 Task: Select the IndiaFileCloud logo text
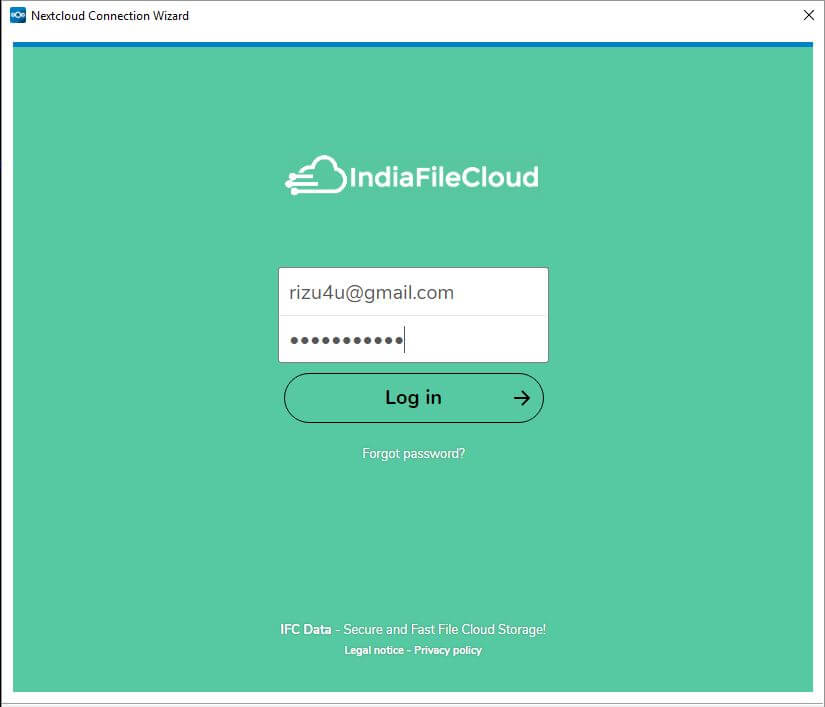[443, 176]
